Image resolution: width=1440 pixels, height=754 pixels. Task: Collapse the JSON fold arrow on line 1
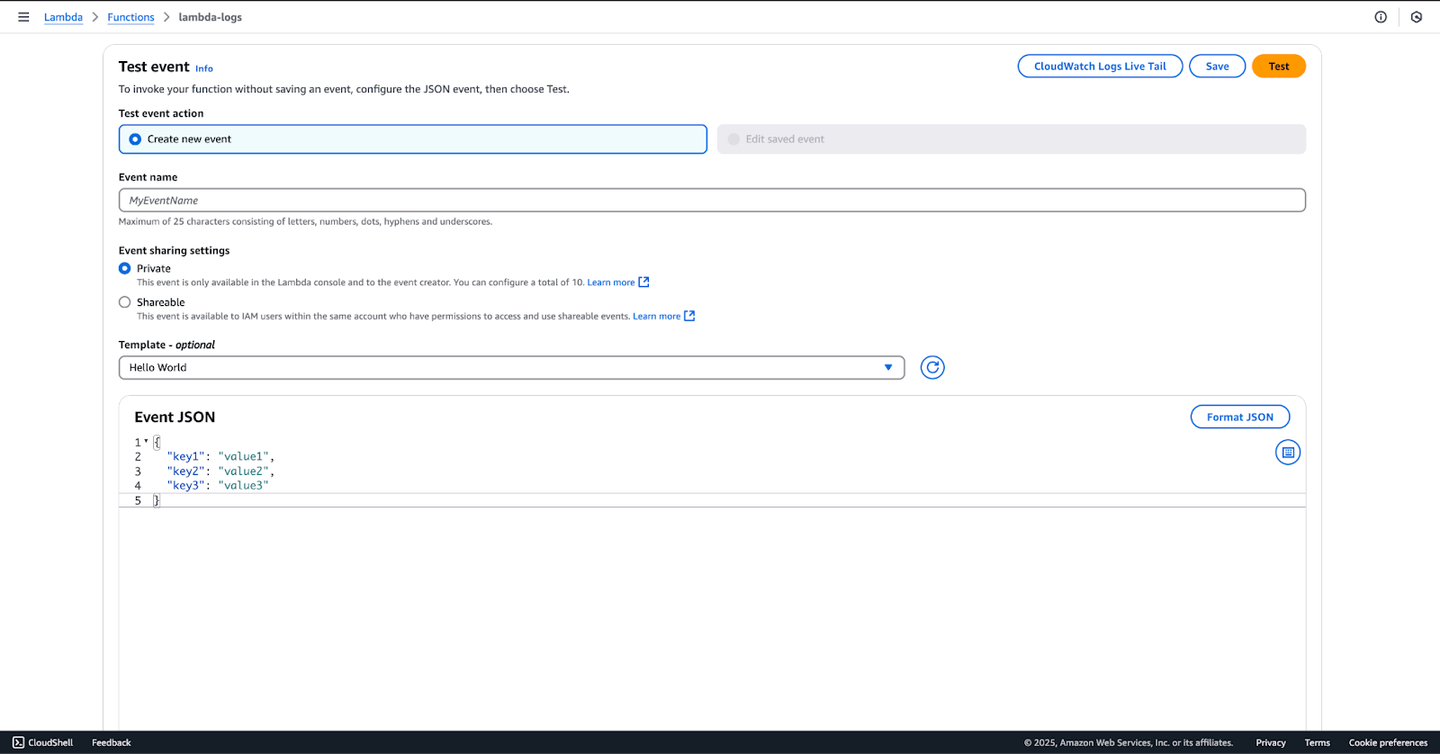tap(146, 441)
